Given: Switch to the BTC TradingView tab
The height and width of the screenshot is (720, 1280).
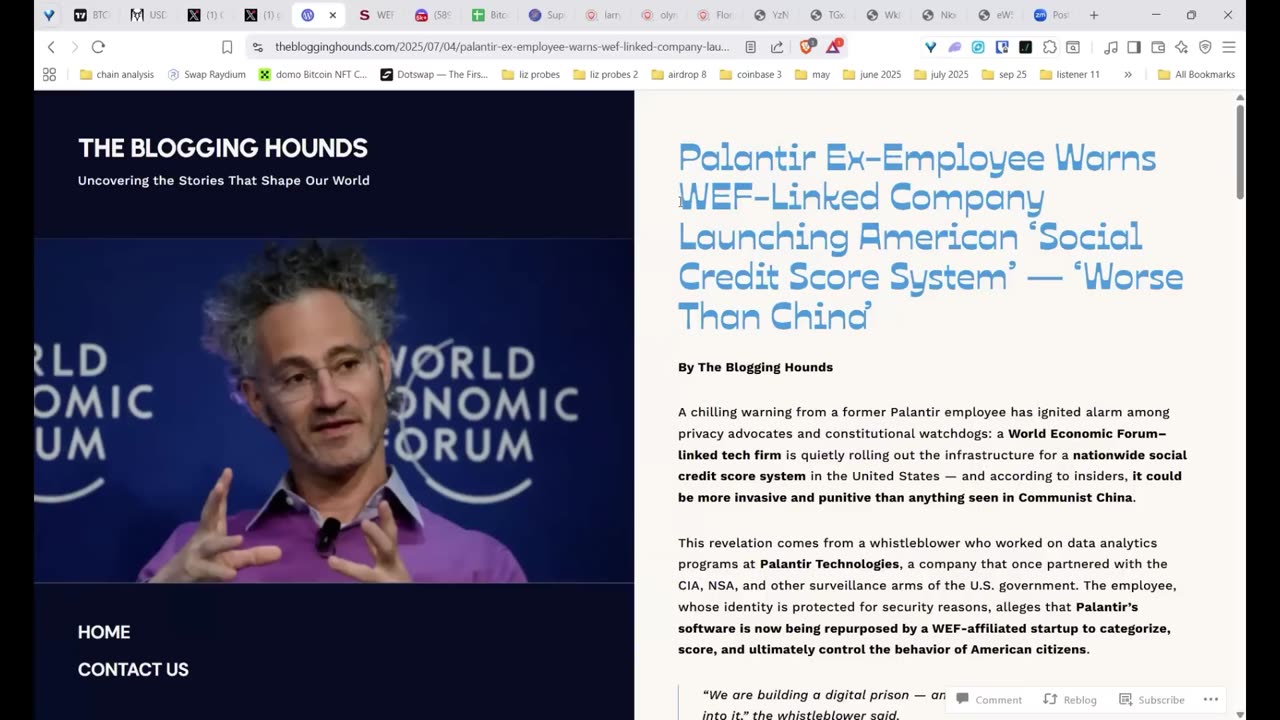Looking at the screenshot, I should (91, 15).
